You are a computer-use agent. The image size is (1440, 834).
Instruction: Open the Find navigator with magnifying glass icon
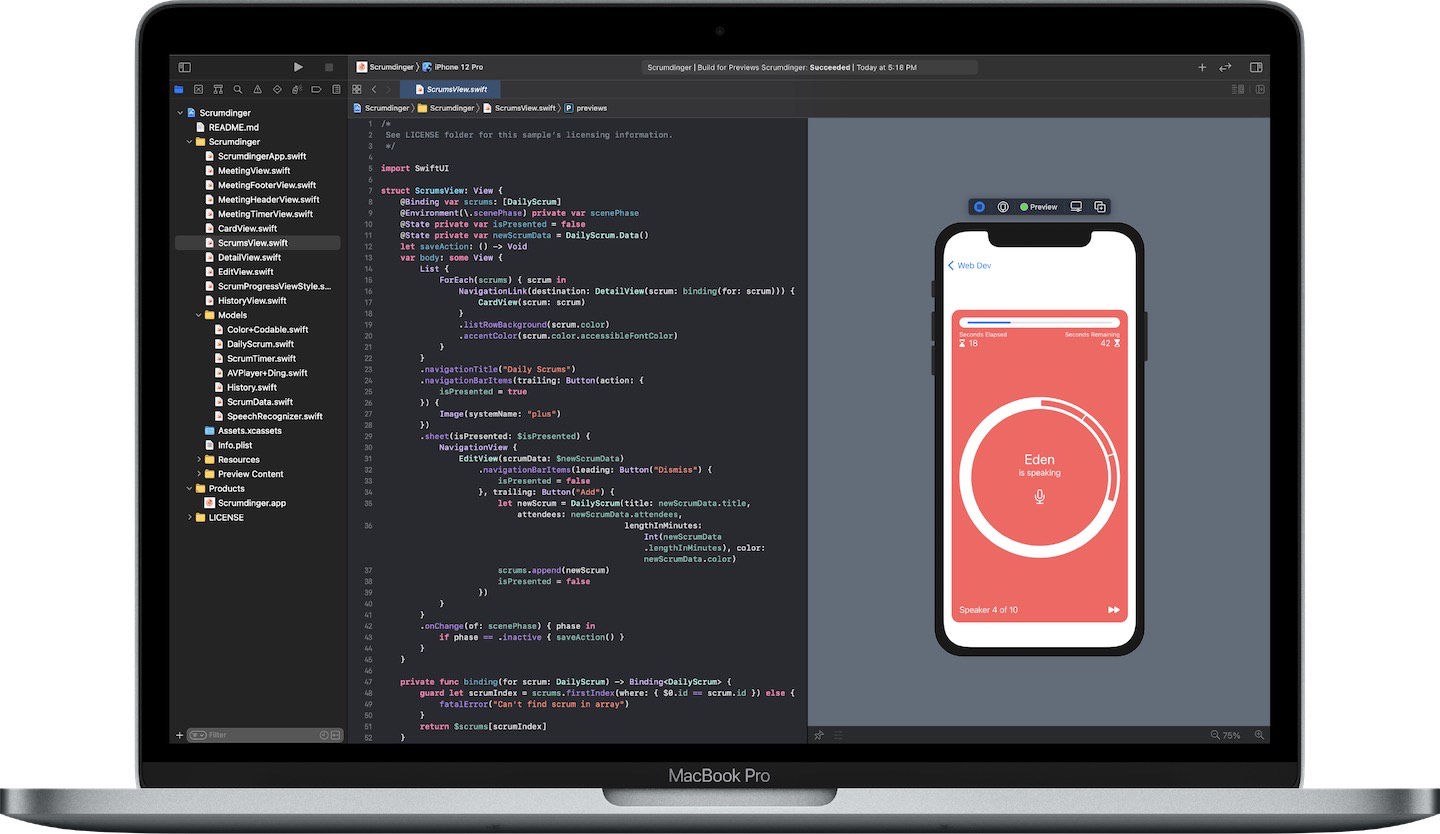pos(237,89)
